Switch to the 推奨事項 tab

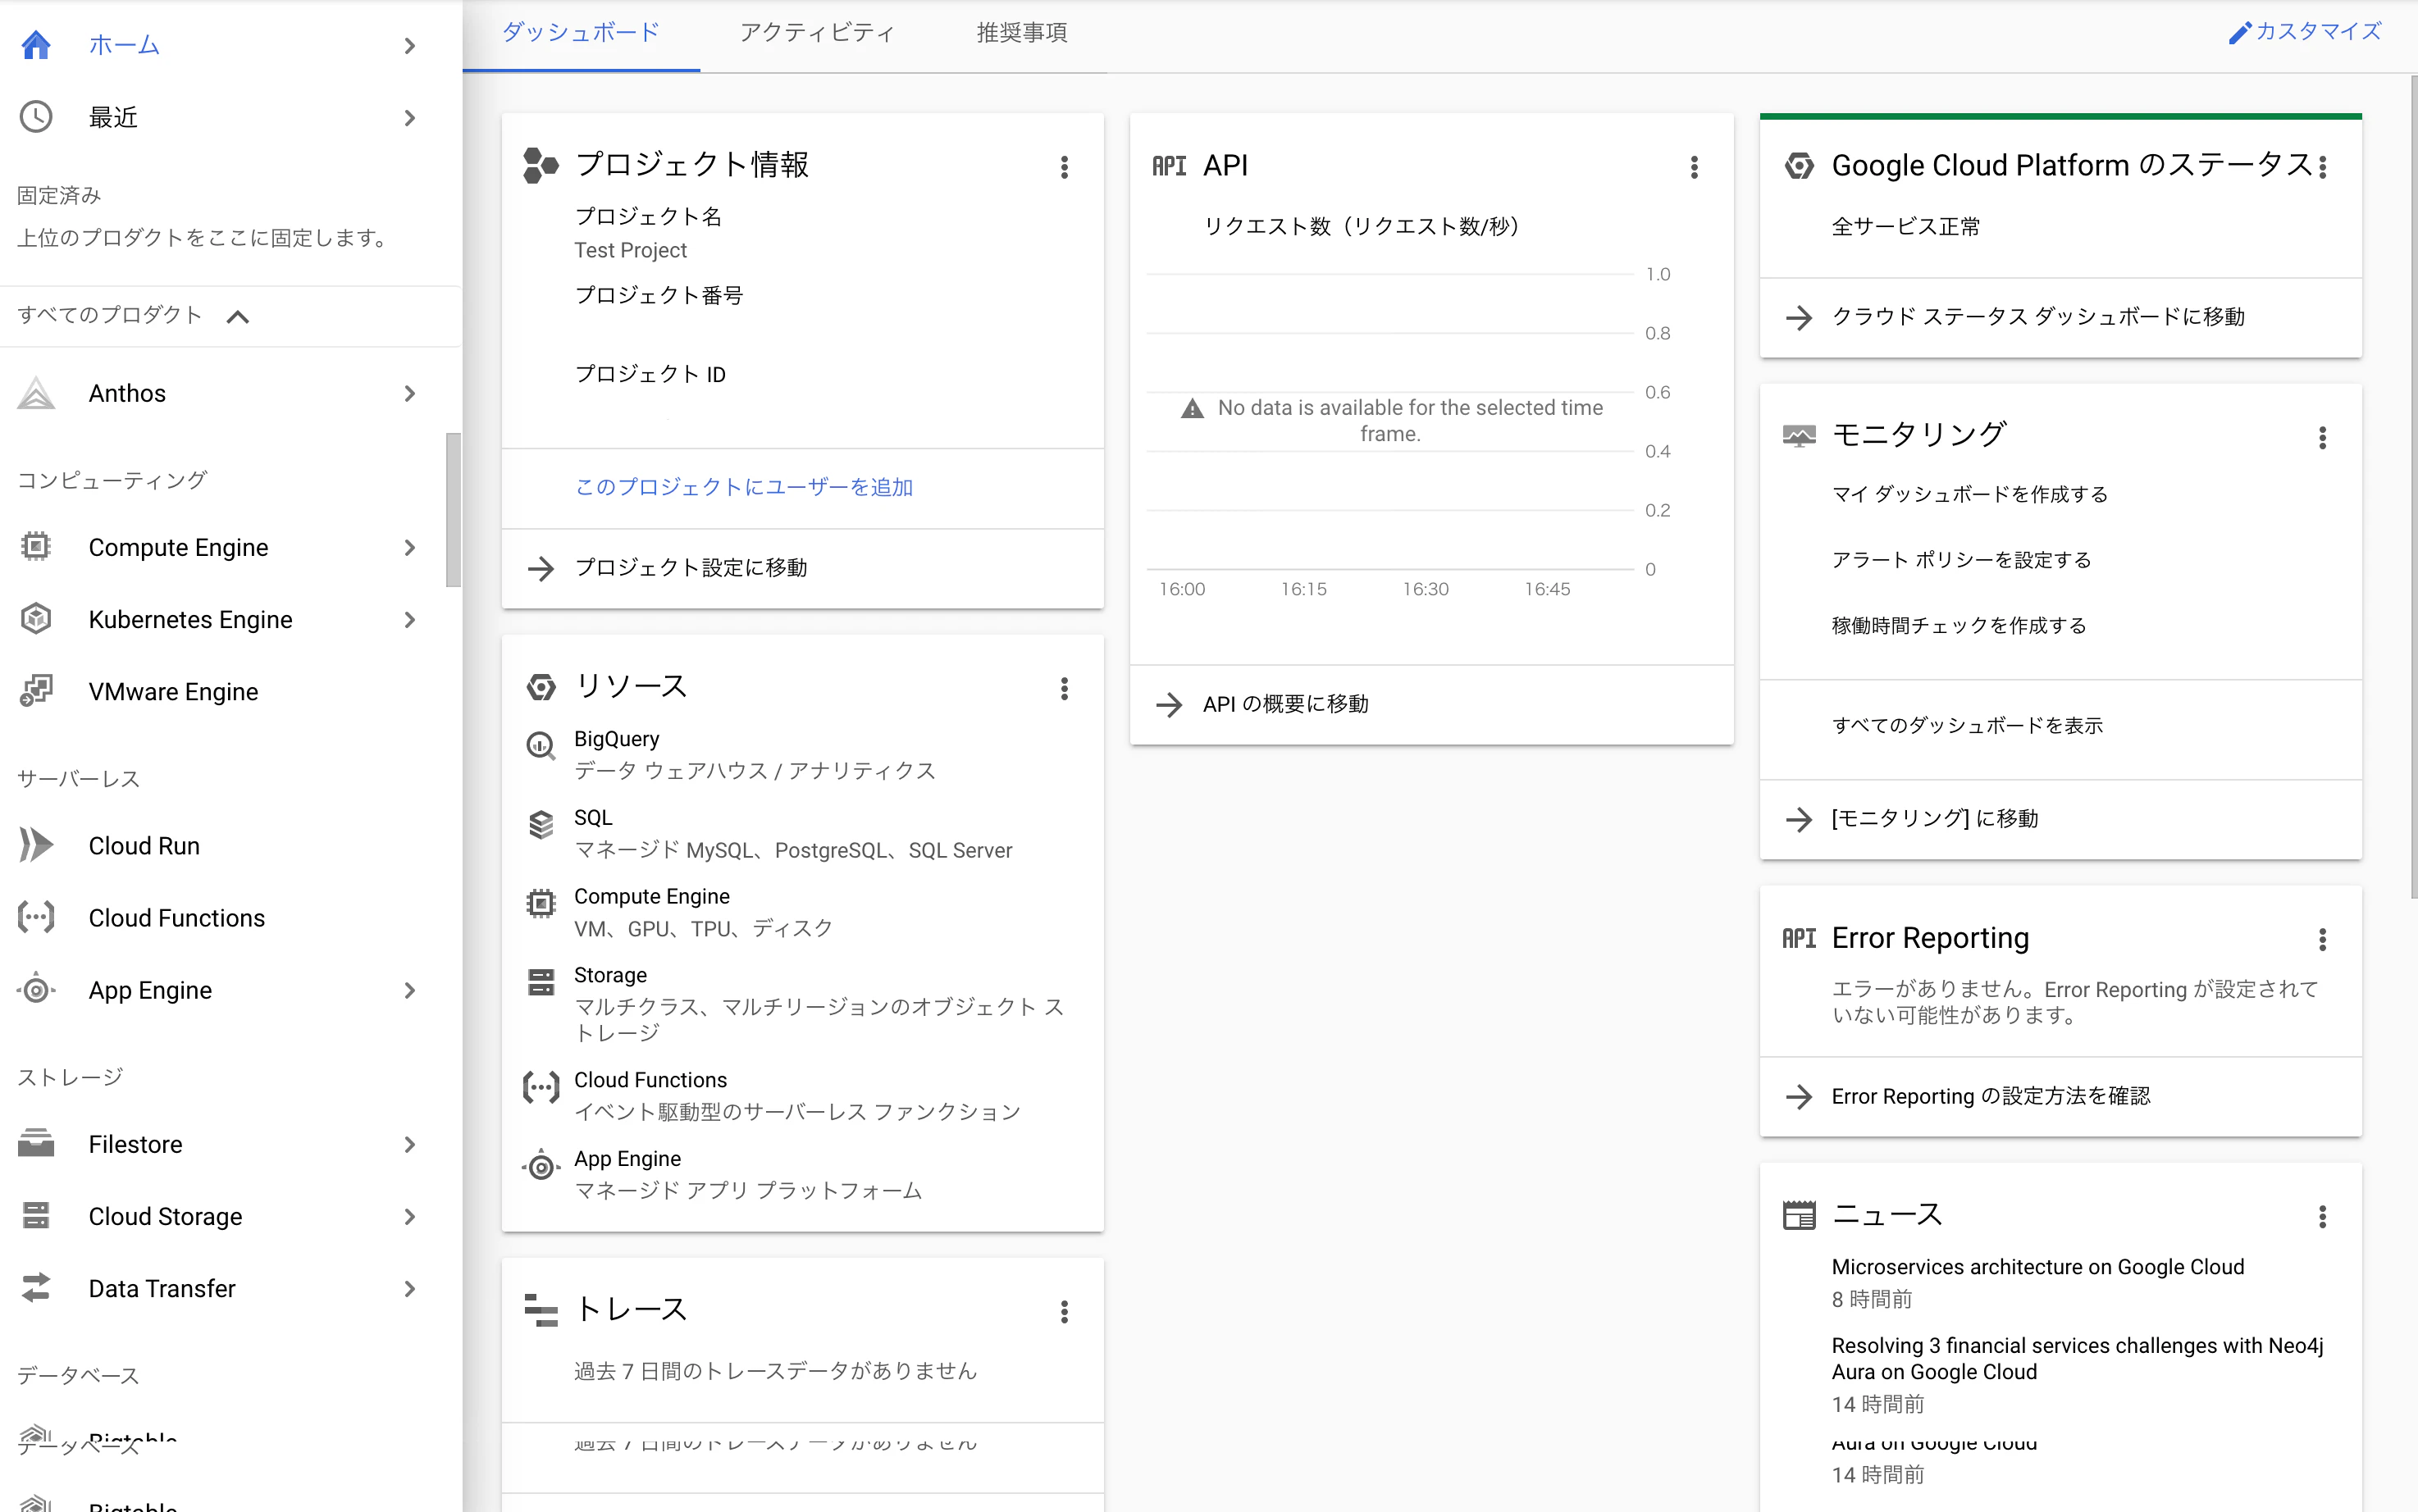pyautogui.click(x=1021, y=33)
